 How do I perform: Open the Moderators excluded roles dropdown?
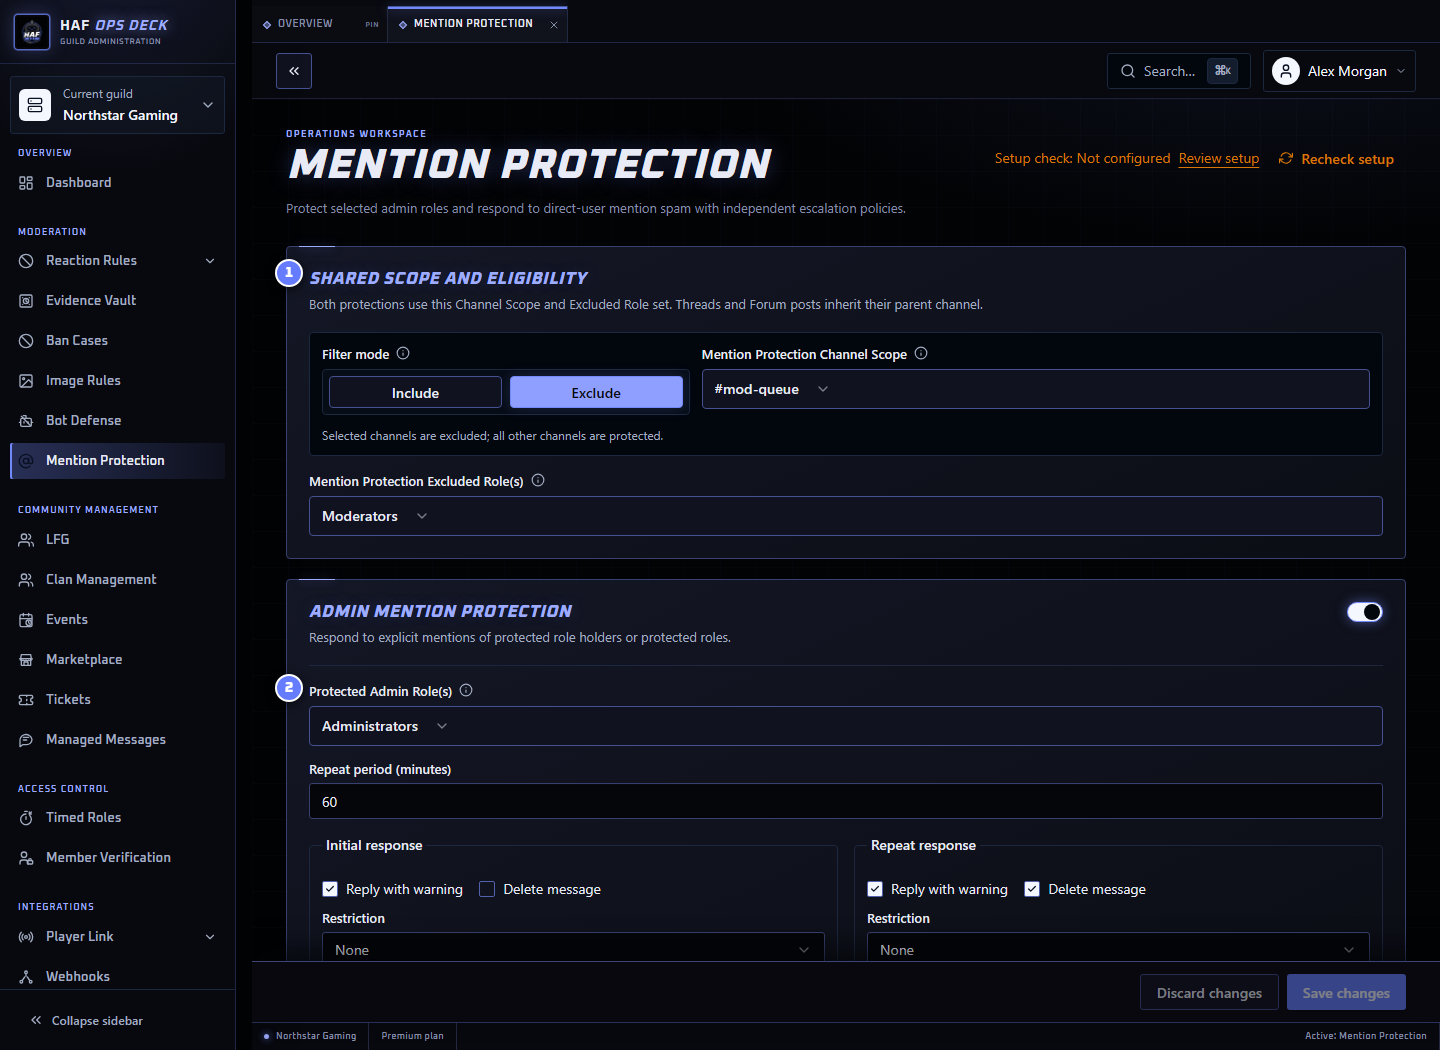tap(846, 516)
